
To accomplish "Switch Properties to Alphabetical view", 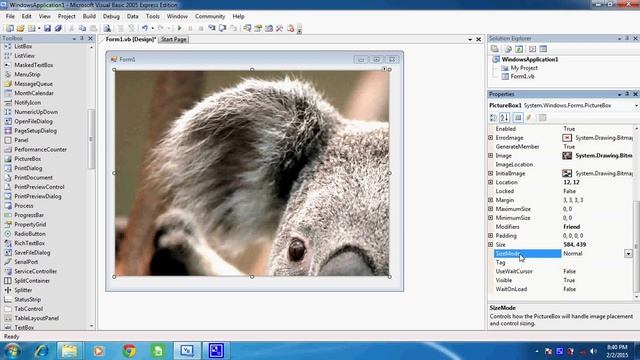I will point(504,118).
